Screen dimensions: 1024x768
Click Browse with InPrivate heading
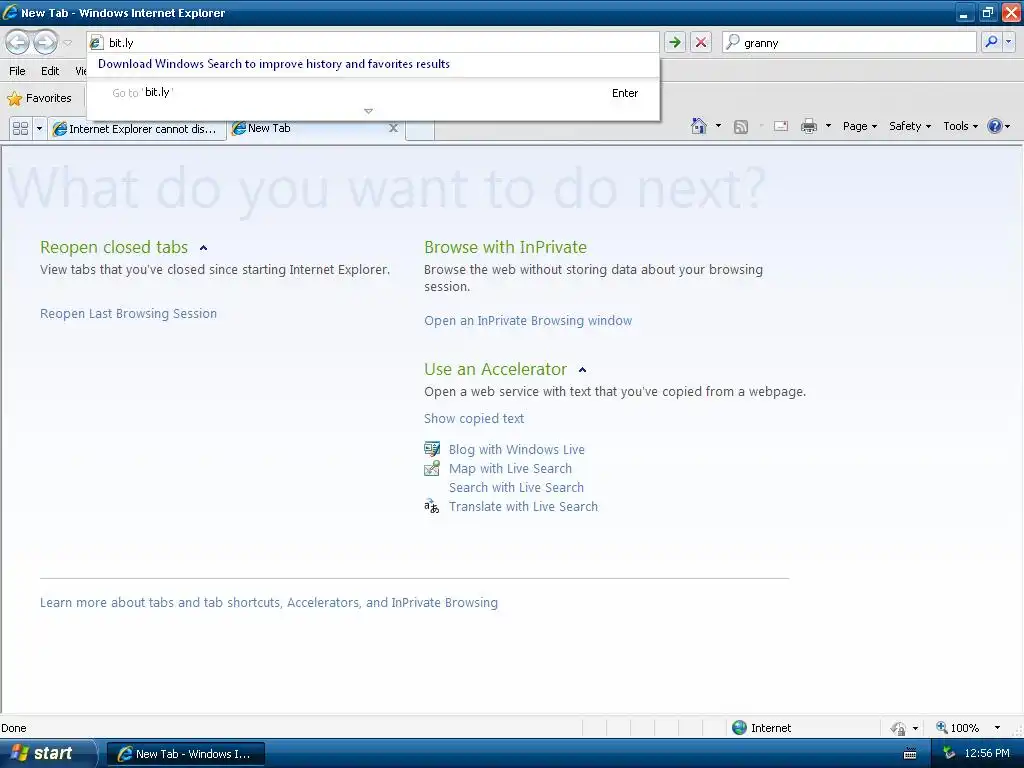coord(505,247)
